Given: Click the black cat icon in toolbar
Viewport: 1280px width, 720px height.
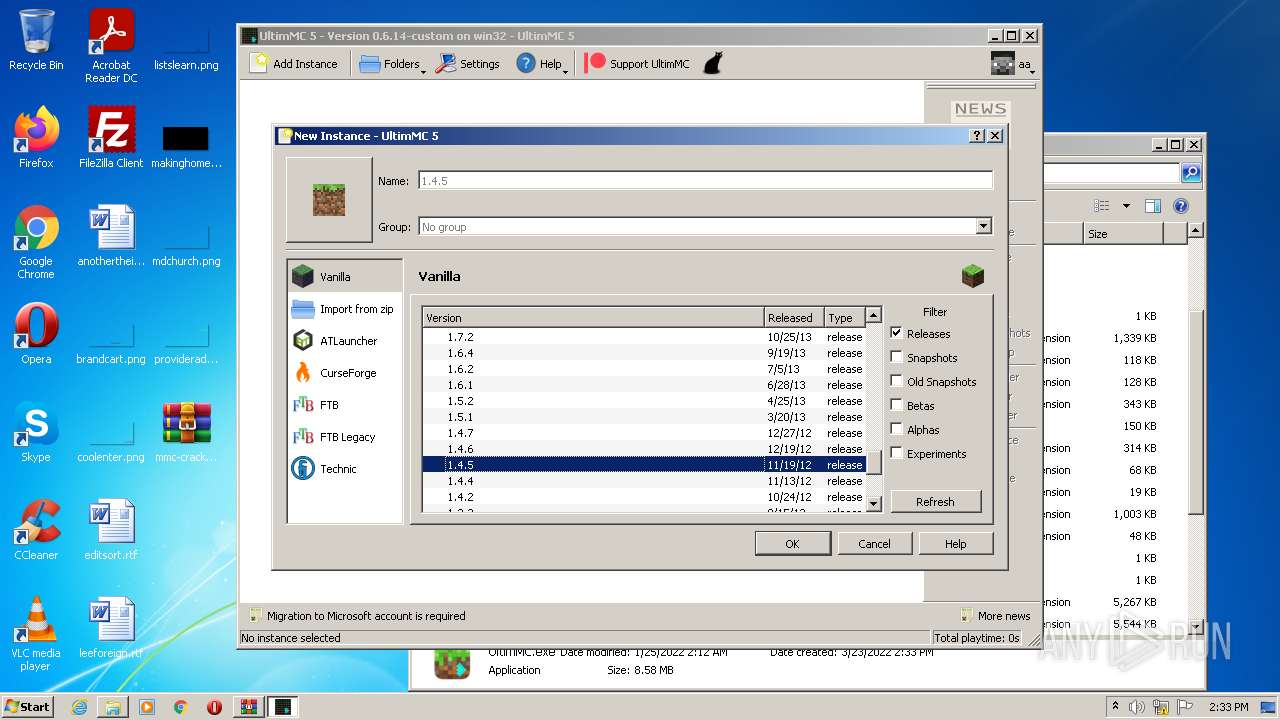Looking at the screenshot, I should coord(712,63).
